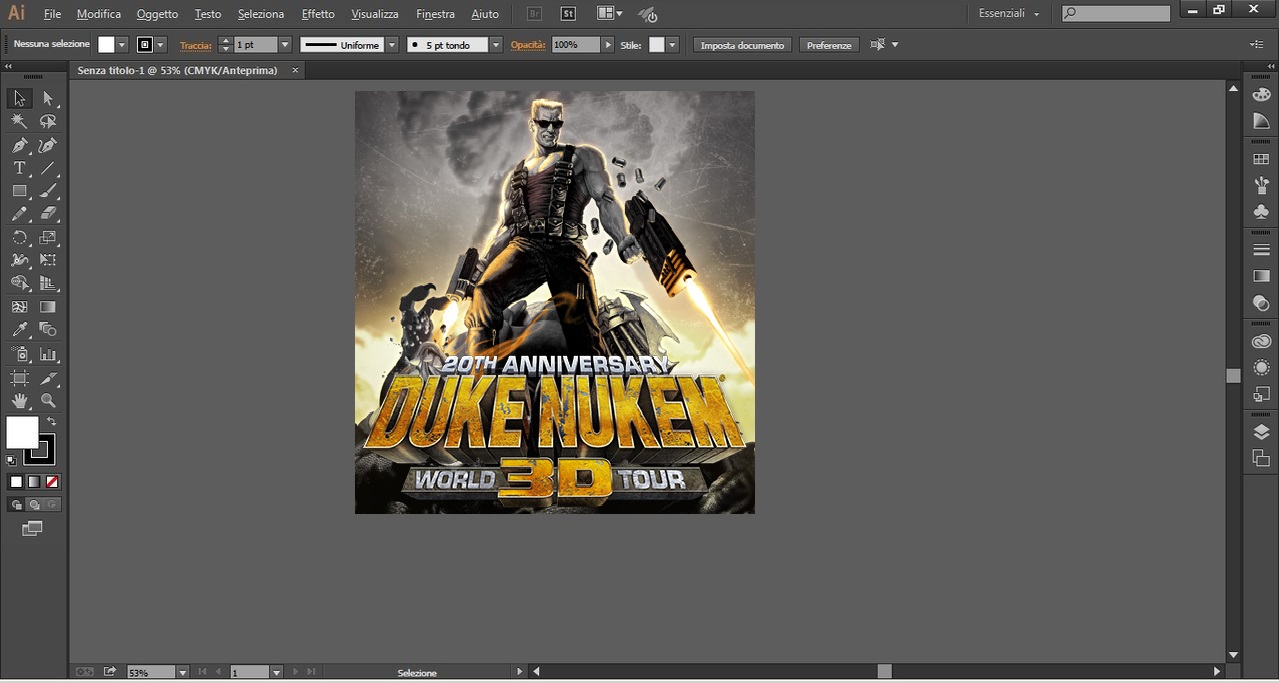Select the Selection tool (black arrow)
This screenshot has width=1279, height=683.
[x=19, y=98]
